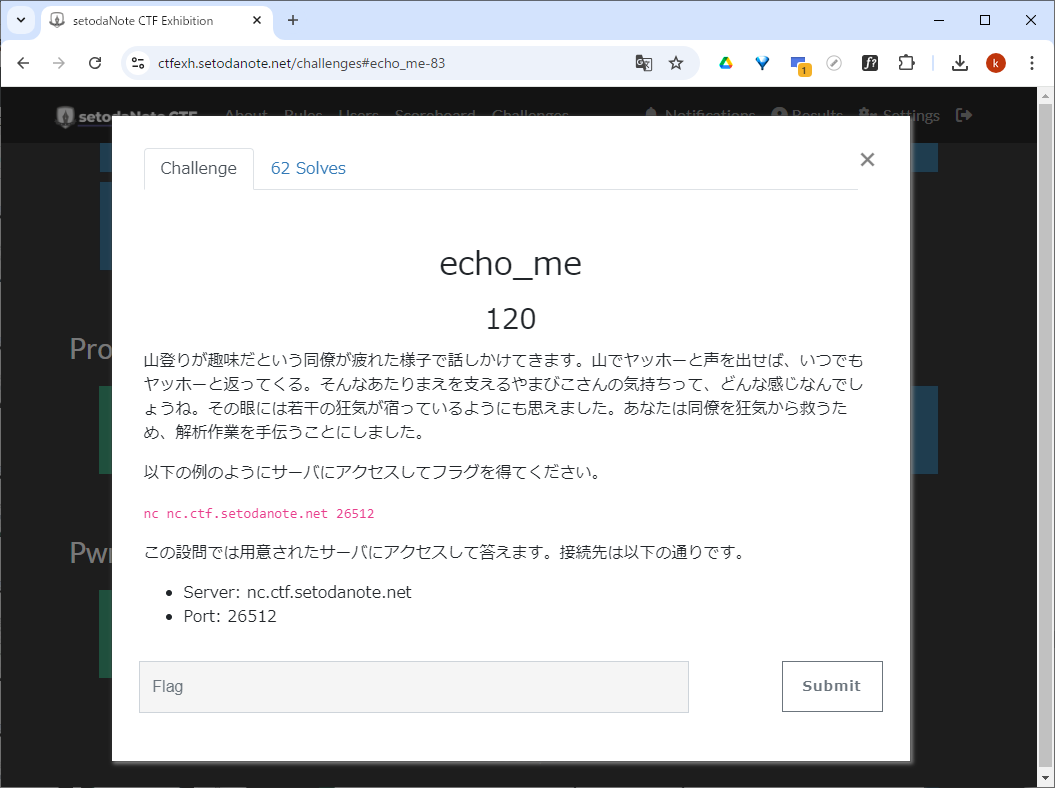Click the translate page icon
Viewport: 1055px width, 788px height.
click(644, 63)
